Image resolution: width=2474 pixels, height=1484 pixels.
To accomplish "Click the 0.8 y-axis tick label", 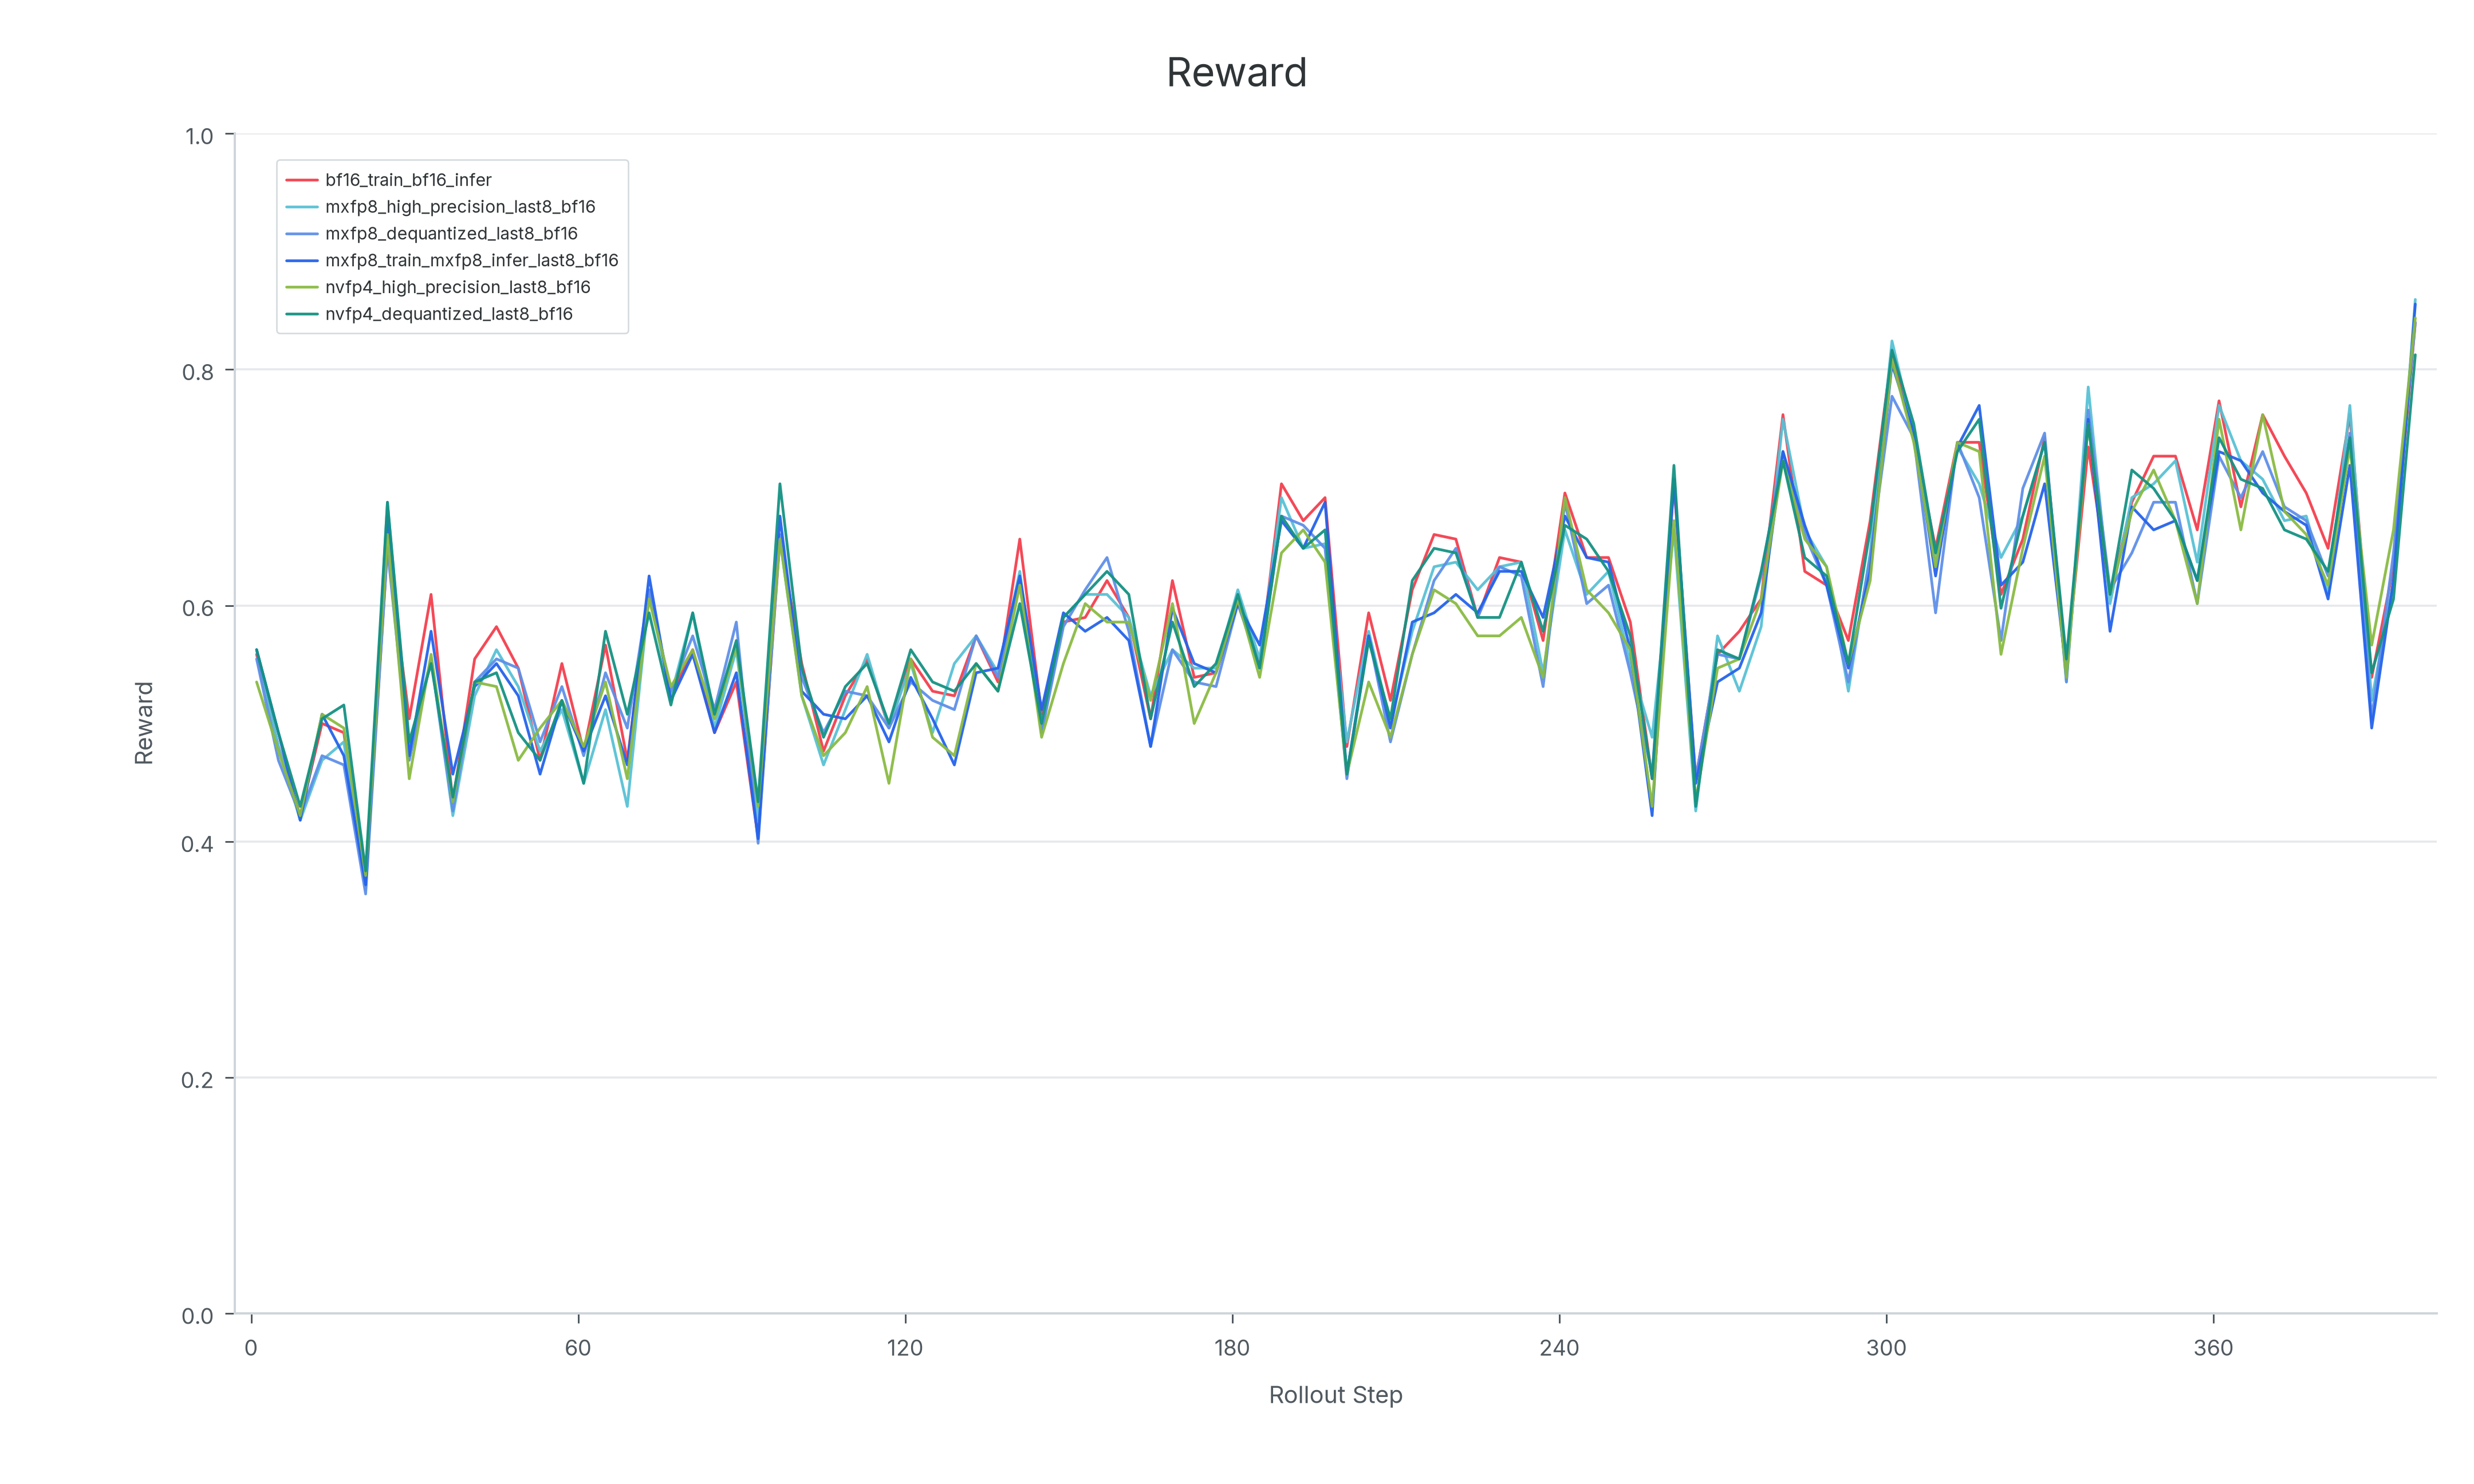I will tap(198, 372).
